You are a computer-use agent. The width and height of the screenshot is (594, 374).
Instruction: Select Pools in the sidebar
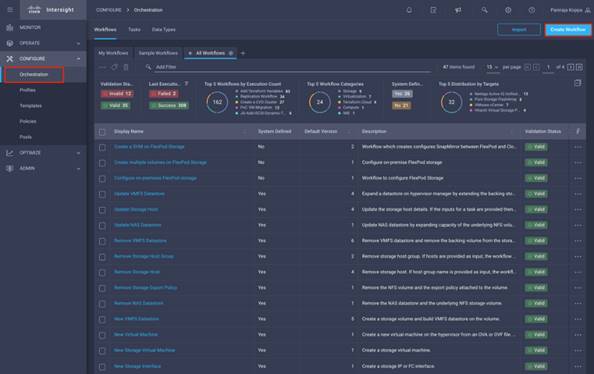tap(26, 137)
